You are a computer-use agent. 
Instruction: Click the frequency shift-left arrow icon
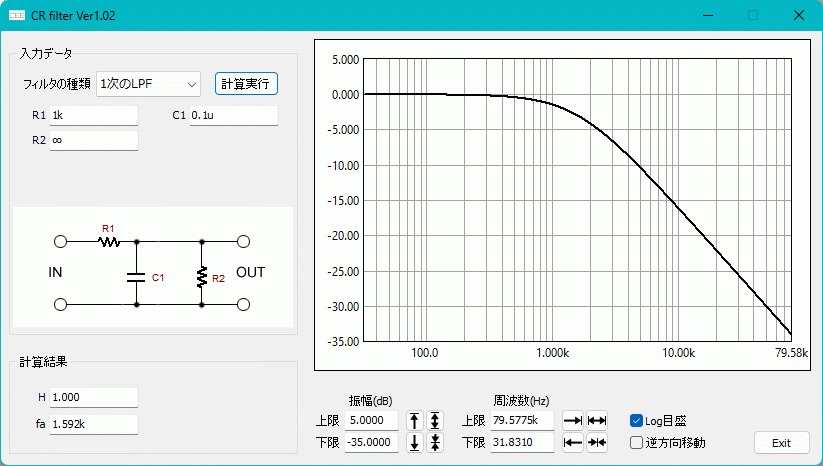click(573, 443)
